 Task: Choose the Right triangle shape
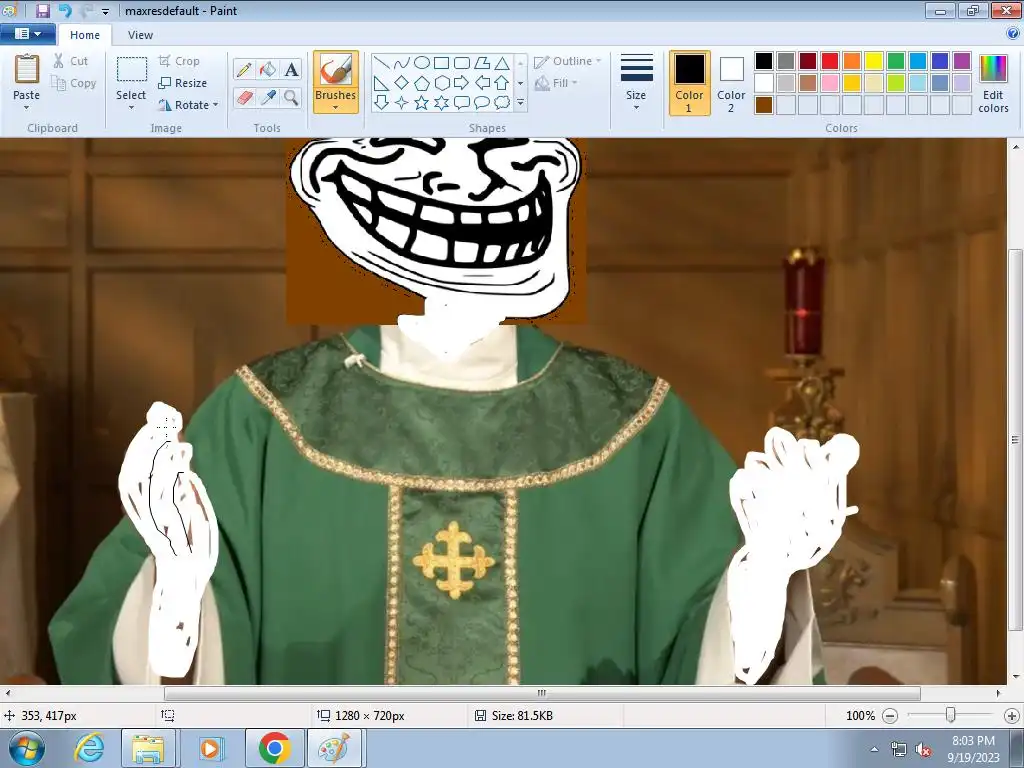pyautogui.click(x=381, y=83)
